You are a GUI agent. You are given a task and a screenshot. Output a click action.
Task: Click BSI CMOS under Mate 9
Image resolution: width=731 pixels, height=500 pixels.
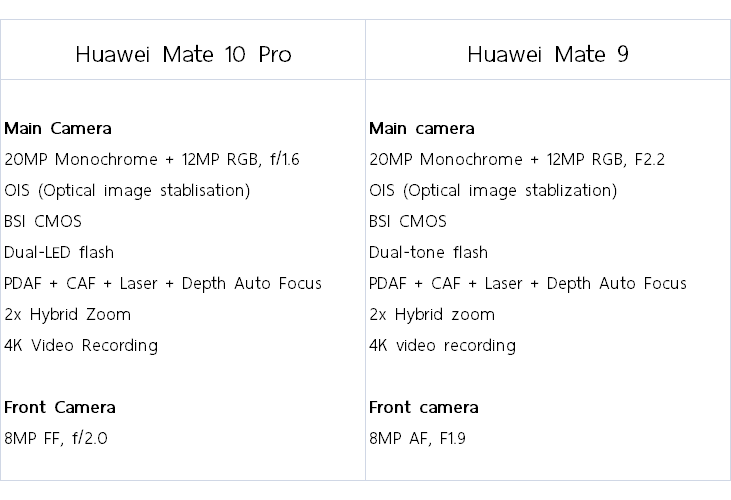point(408,221)
